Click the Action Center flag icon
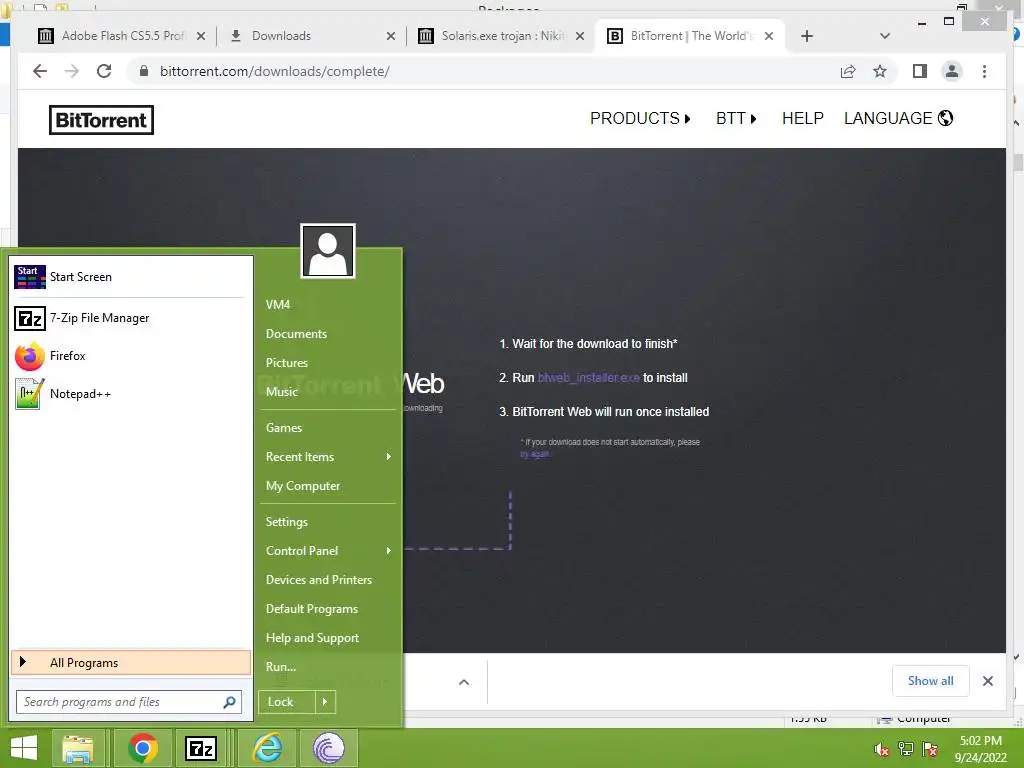The height and width of the screenshot is (768, 1024). click(x=930, y=749)
